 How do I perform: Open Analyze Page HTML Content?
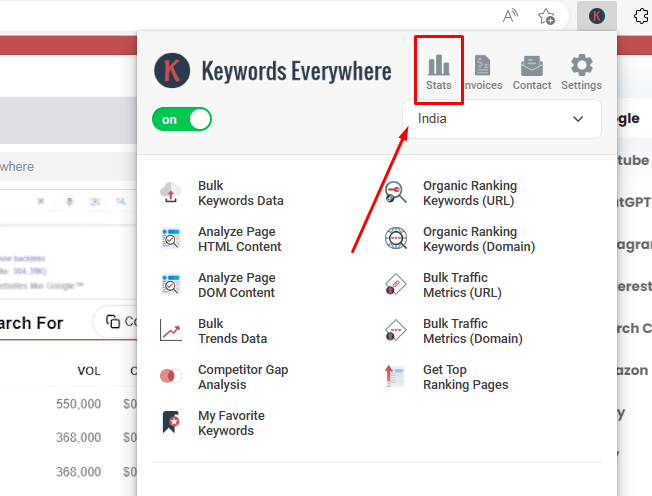[x=240, y=239]
